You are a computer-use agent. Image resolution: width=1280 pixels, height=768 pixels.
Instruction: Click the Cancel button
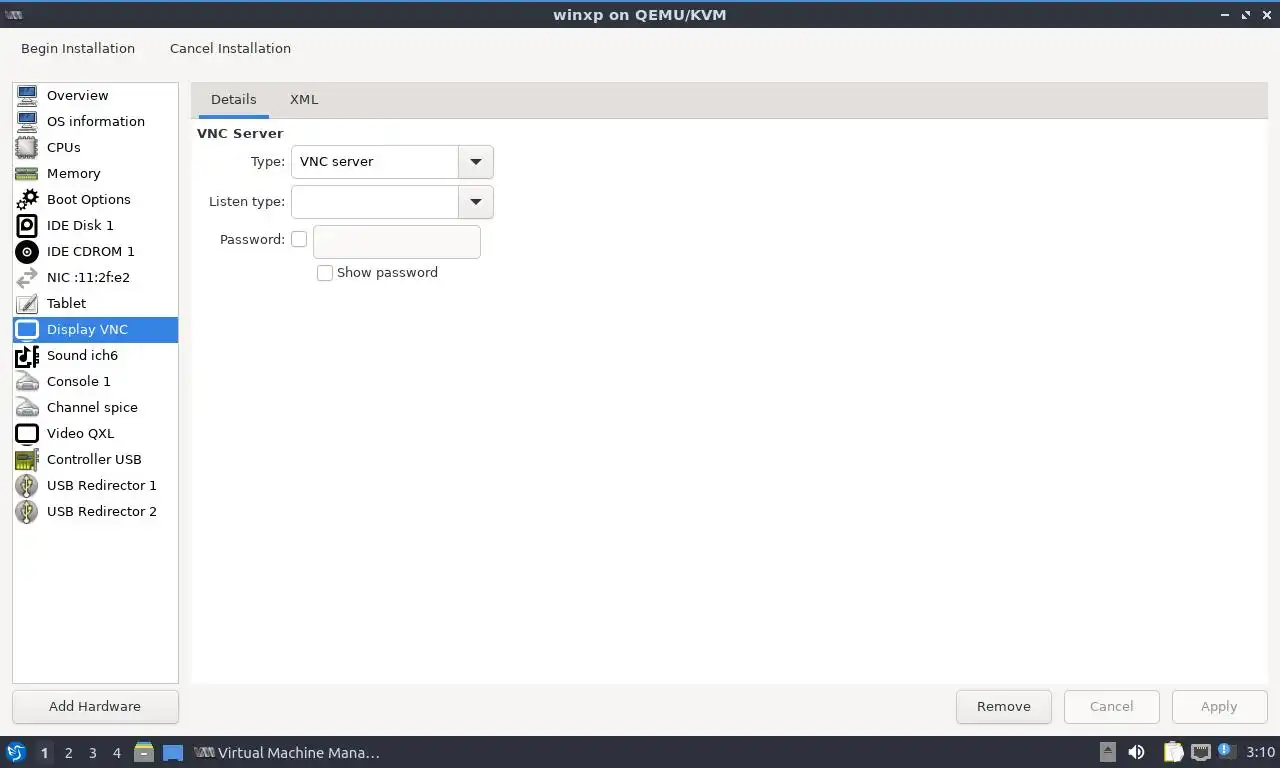(1112, 706)
